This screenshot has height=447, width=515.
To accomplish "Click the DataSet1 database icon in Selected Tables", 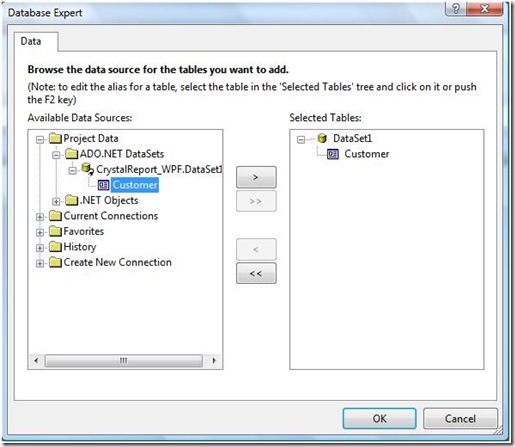I will click(322, 138).
